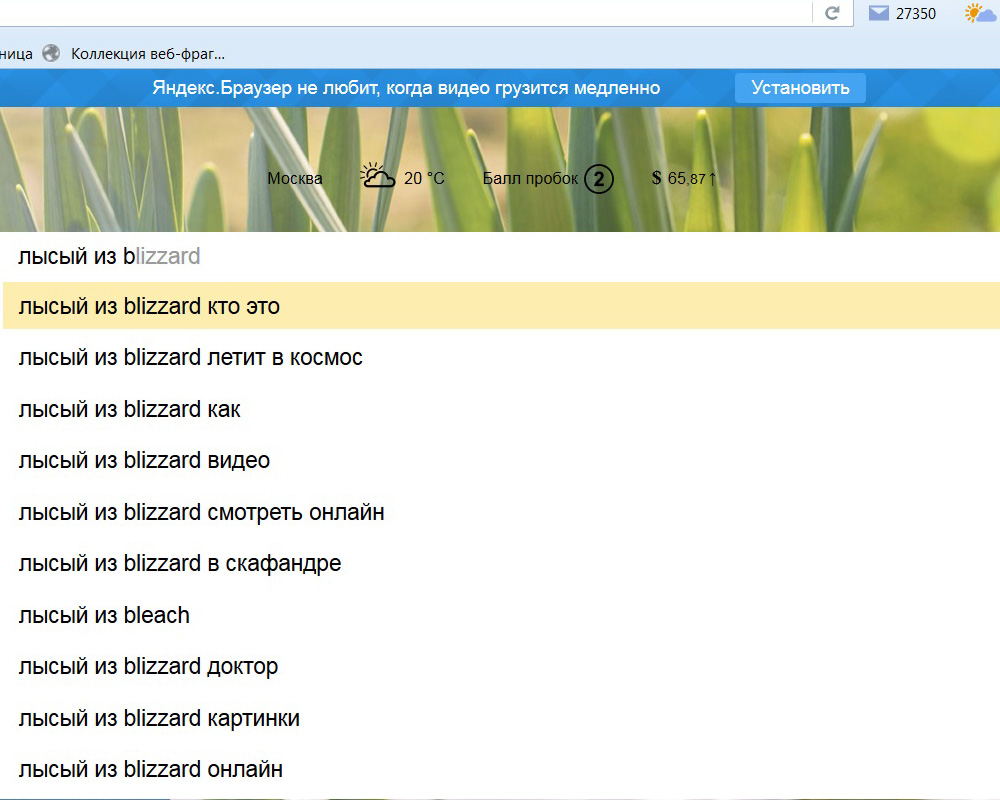Open the Москва city link
Screen dimensions: 1000x800
click(x=295, y=179)
